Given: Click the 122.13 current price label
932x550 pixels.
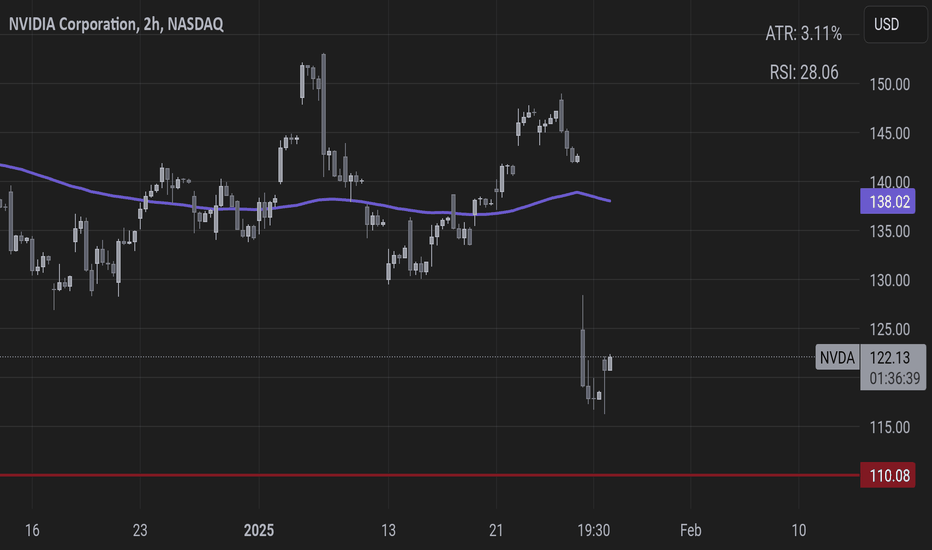Looking at the screenshot, I should pos(890,357).
